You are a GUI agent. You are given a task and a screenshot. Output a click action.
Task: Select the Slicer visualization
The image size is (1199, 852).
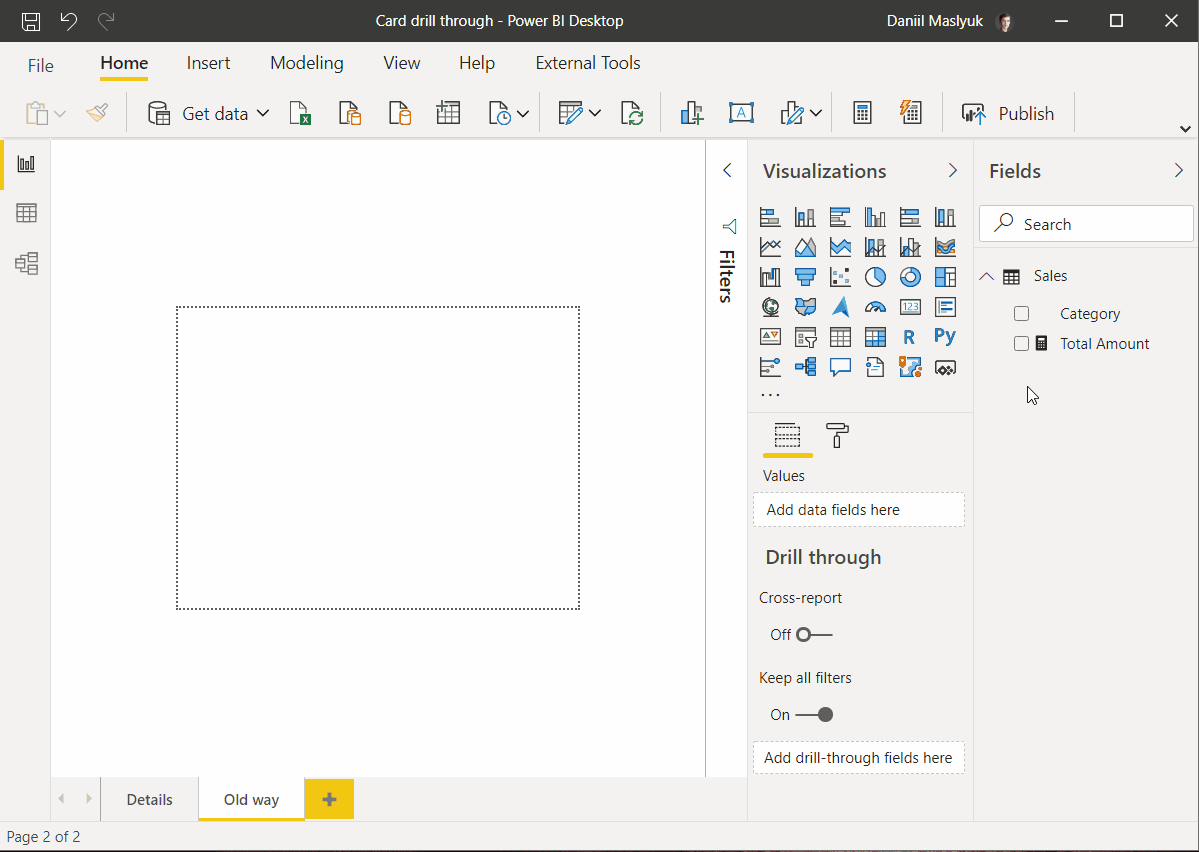(x=805, y=337)
